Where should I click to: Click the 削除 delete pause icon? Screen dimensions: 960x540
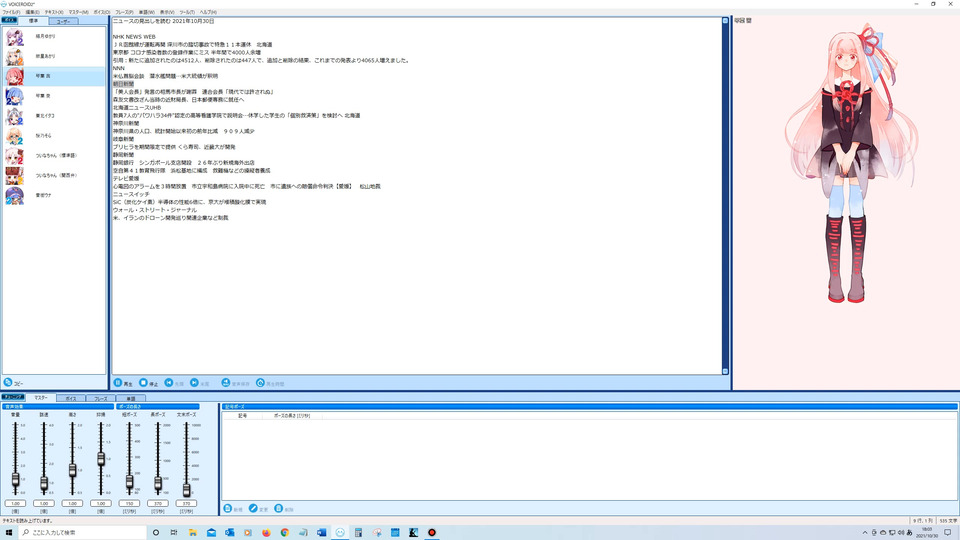279,509
